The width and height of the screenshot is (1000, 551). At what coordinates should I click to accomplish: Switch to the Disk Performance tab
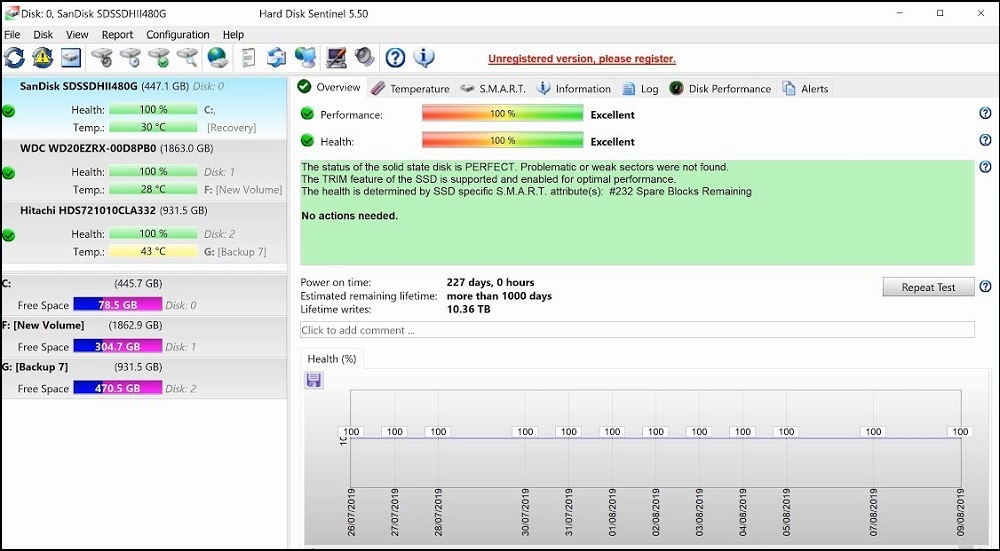tap(721, 89)
